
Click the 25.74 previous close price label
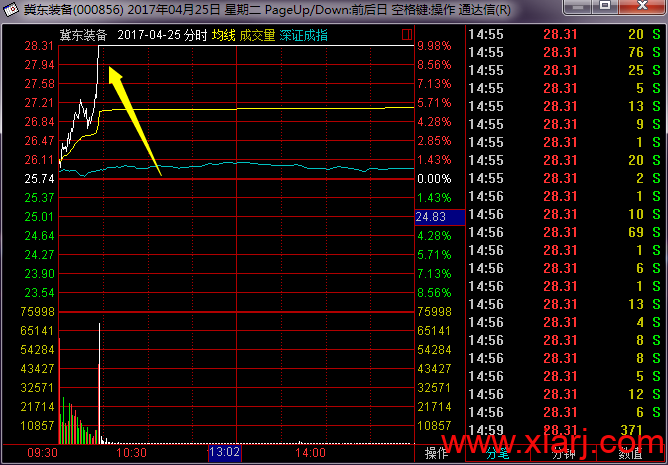(x=39, y=179)
